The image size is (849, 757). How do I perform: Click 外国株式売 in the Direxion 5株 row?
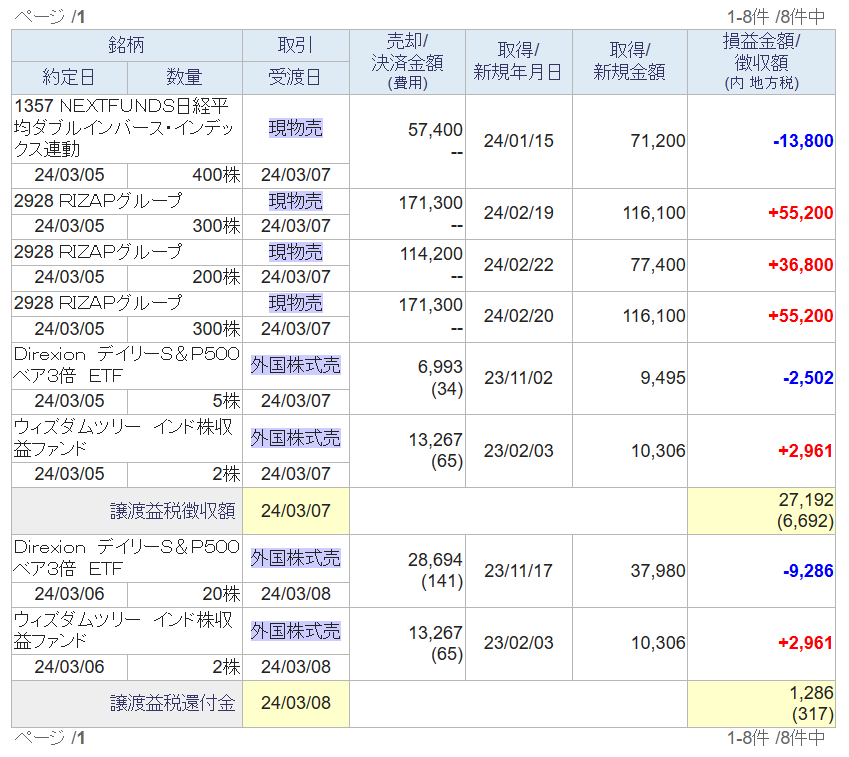(x=296, y=366)
